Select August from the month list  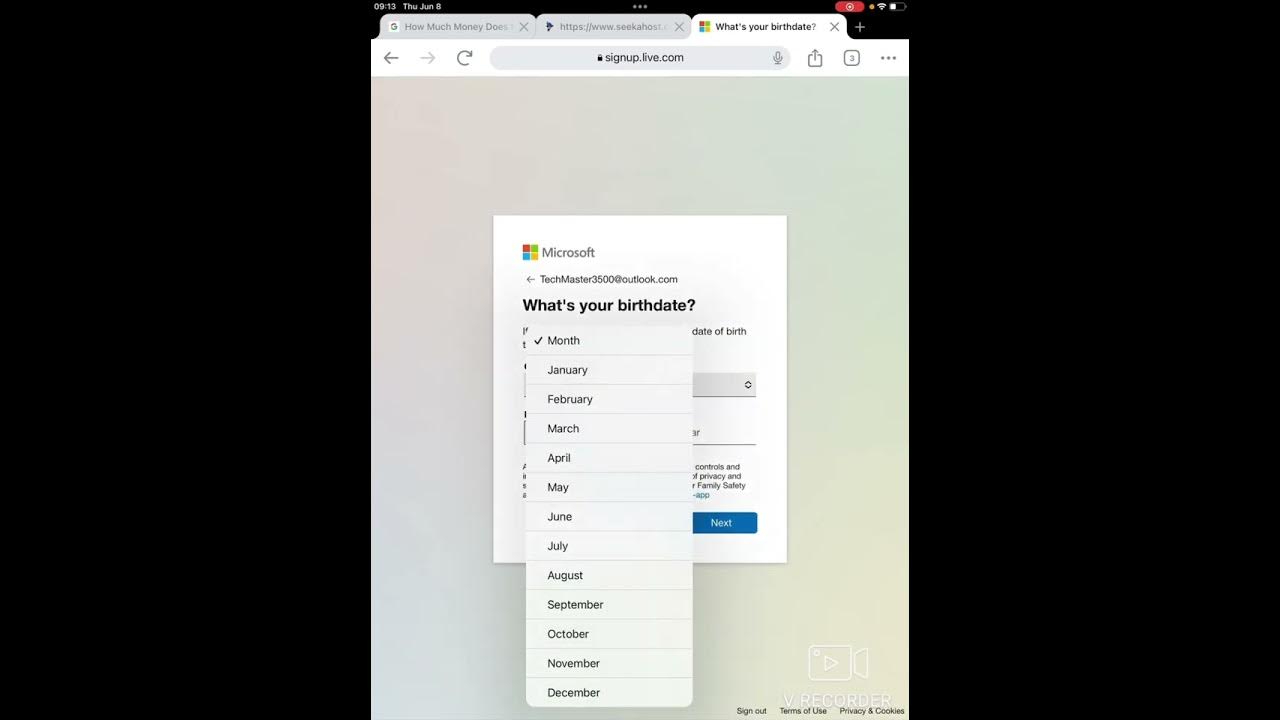click(x=609, y=575)
